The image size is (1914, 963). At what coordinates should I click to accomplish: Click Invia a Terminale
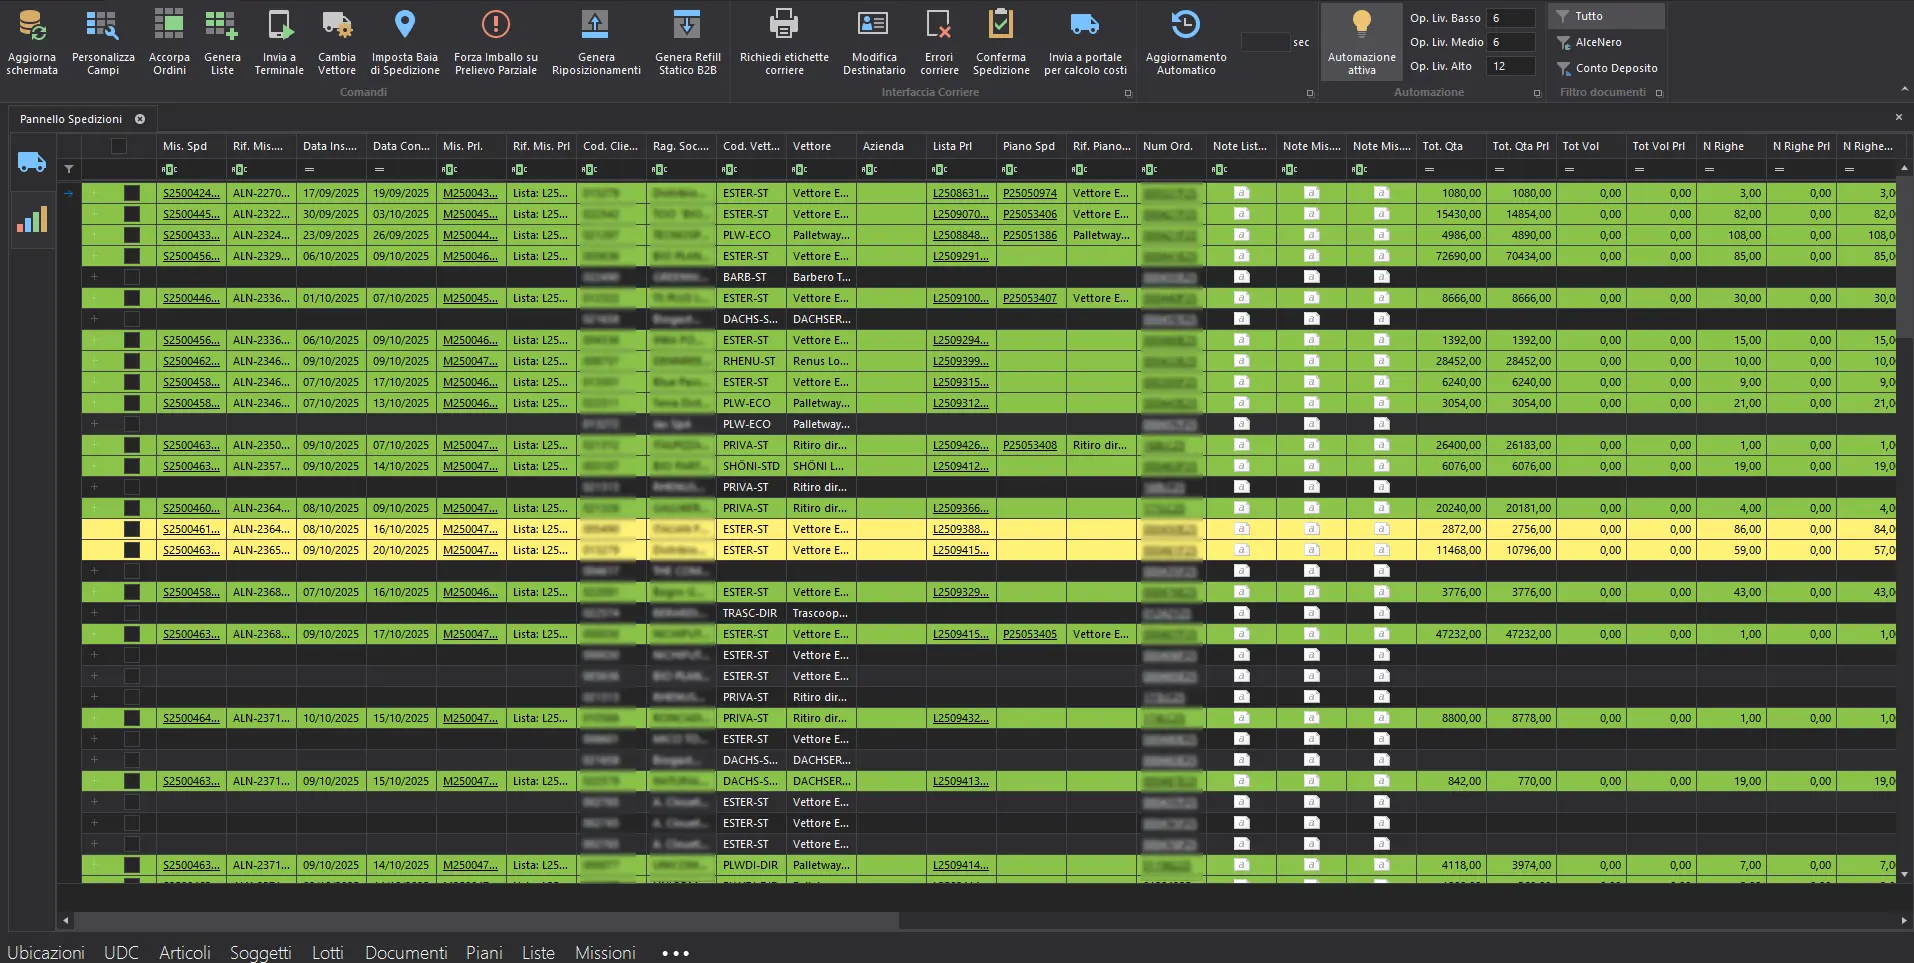pyautogui.click(x=278, y=40)
